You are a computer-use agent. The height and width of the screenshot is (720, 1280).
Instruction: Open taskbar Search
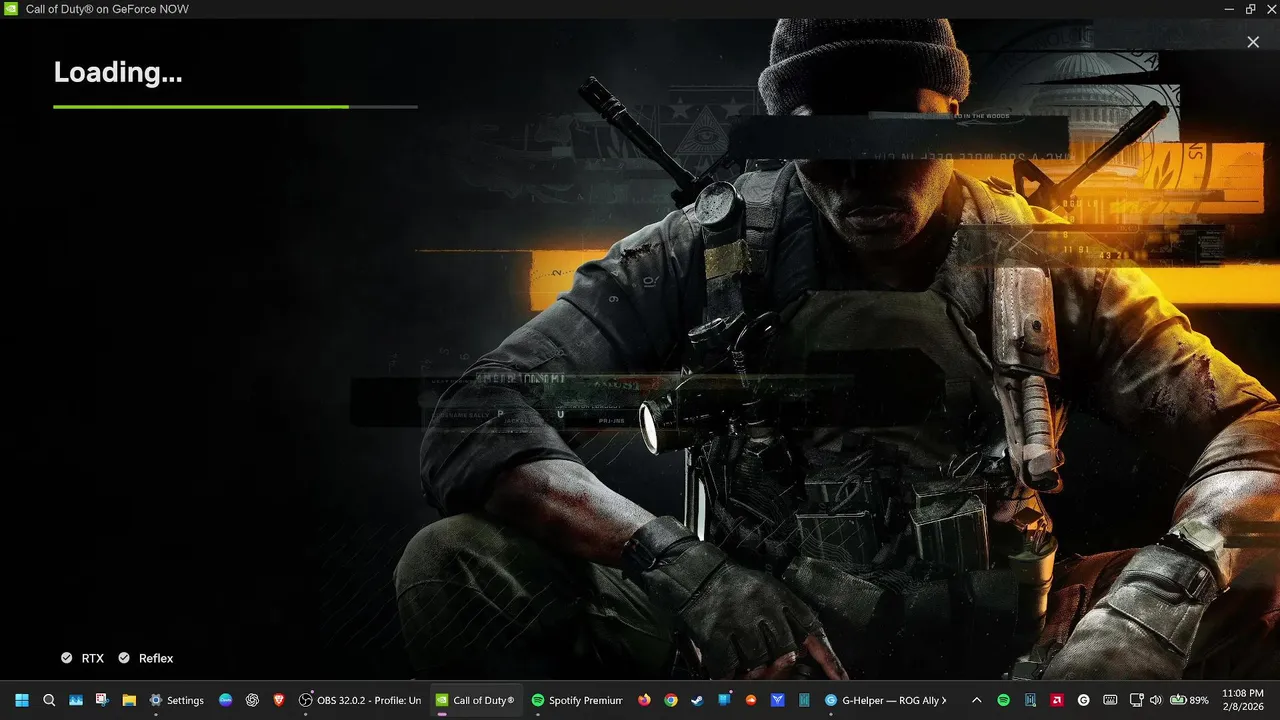click(x=49, y=700)
